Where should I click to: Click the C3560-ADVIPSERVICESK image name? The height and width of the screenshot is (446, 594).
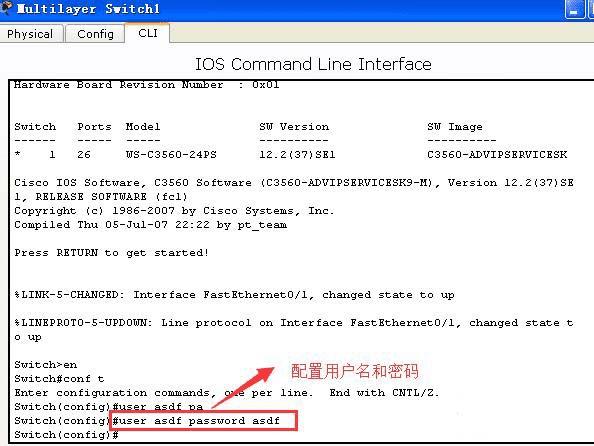click(x=497, y=155)
